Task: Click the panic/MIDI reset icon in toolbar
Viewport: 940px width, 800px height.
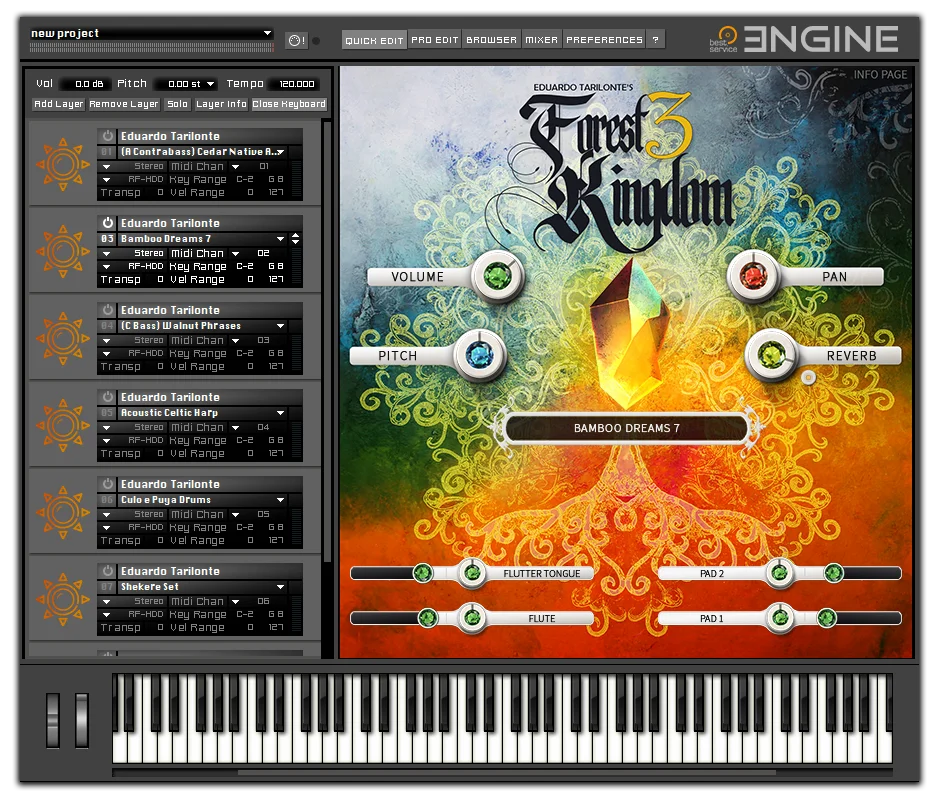Action: click(296, 40)
